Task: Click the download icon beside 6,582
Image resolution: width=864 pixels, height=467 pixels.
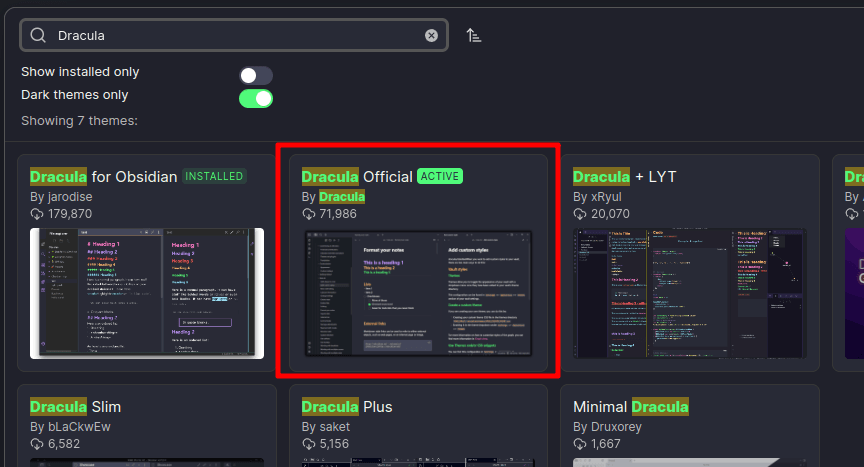Action: point(37,444)
